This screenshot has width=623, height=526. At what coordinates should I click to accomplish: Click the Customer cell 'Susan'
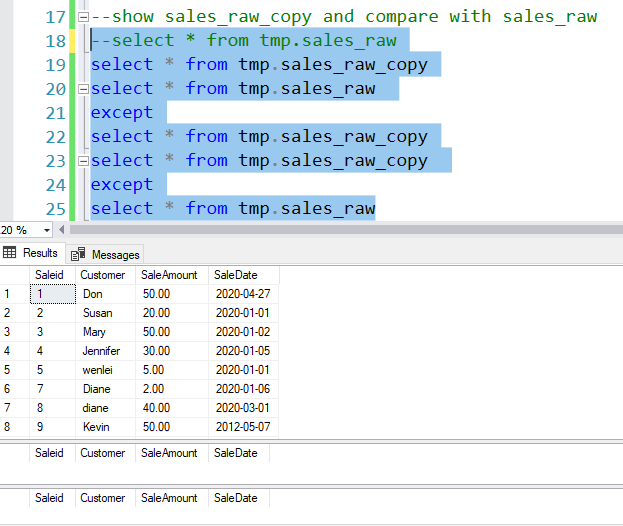[x=105, y=313]
